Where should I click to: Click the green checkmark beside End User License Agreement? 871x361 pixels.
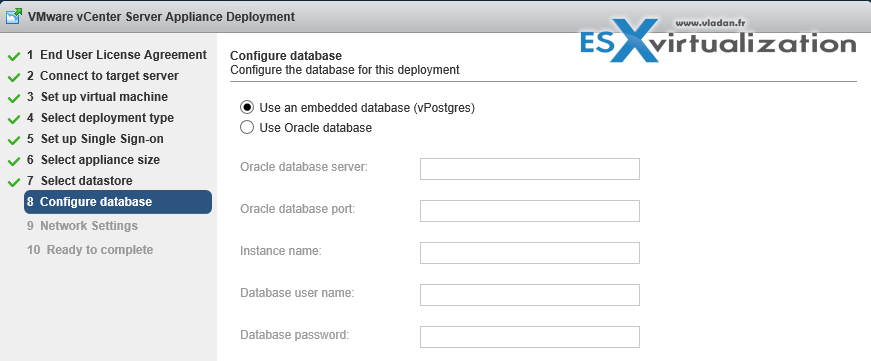14,56
